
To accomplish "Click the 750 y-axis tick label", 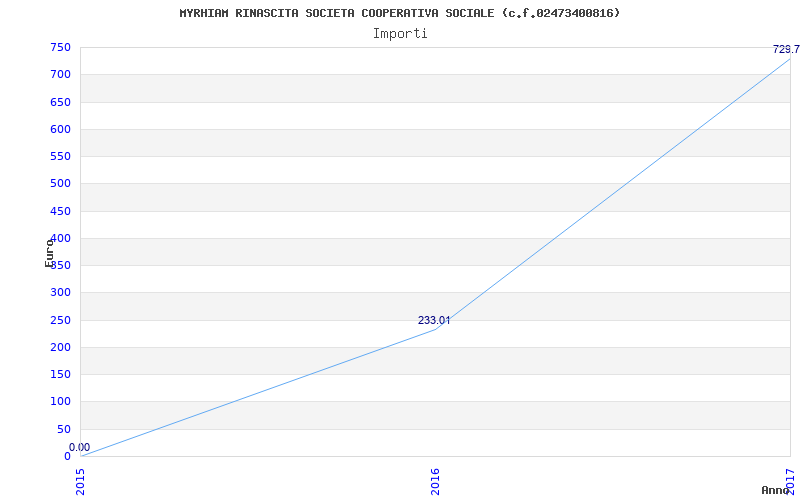I will coord(60,47).
